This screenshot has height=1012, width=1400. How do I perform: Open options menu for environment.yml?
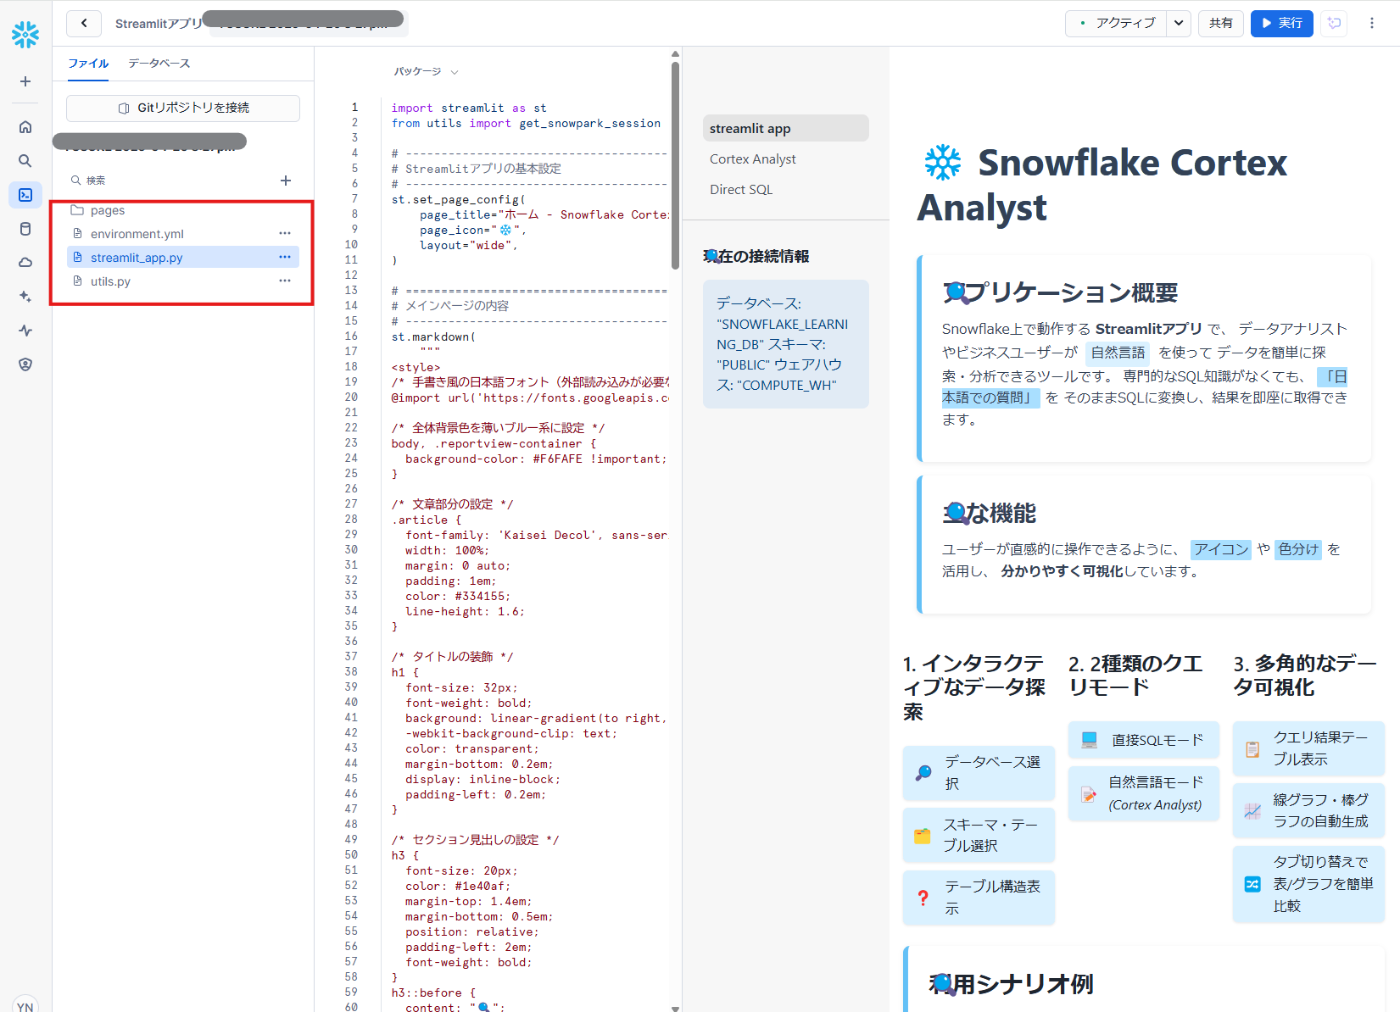click(285, 234)
